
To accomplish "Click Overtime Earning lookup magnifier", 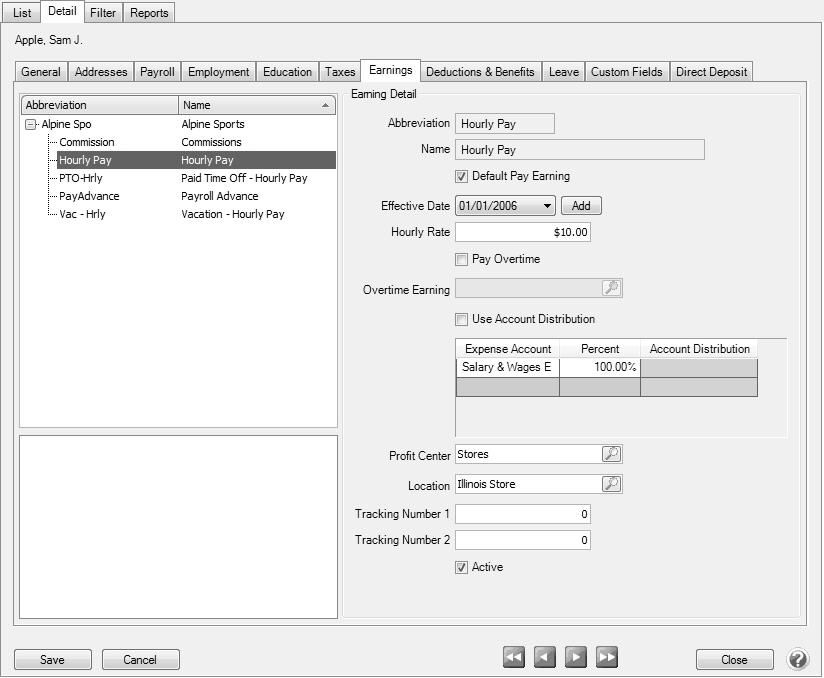I will pyautogui.click(x=611, y=288).
